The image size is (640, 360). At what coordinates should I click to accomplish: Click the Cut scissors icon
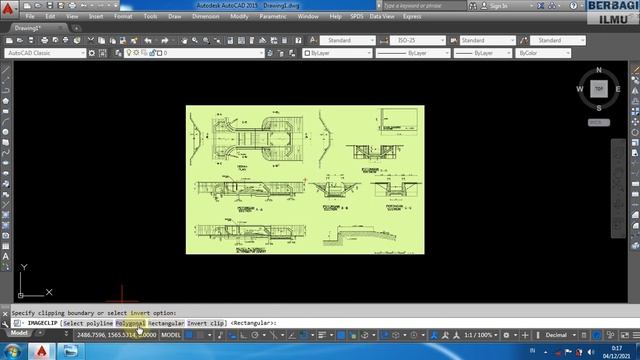tap(91, 40)
